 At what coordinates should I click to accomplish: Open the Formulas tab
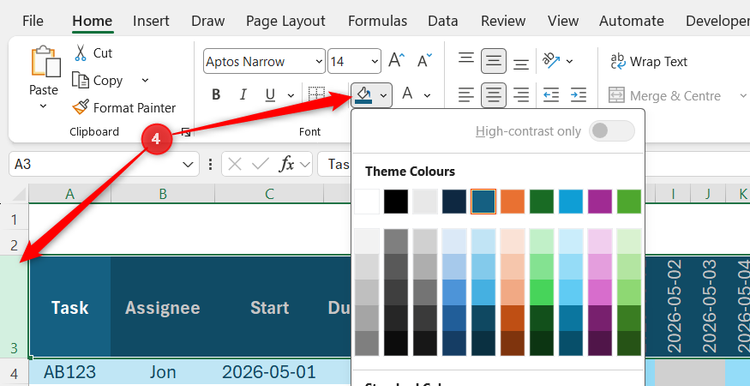377,21
